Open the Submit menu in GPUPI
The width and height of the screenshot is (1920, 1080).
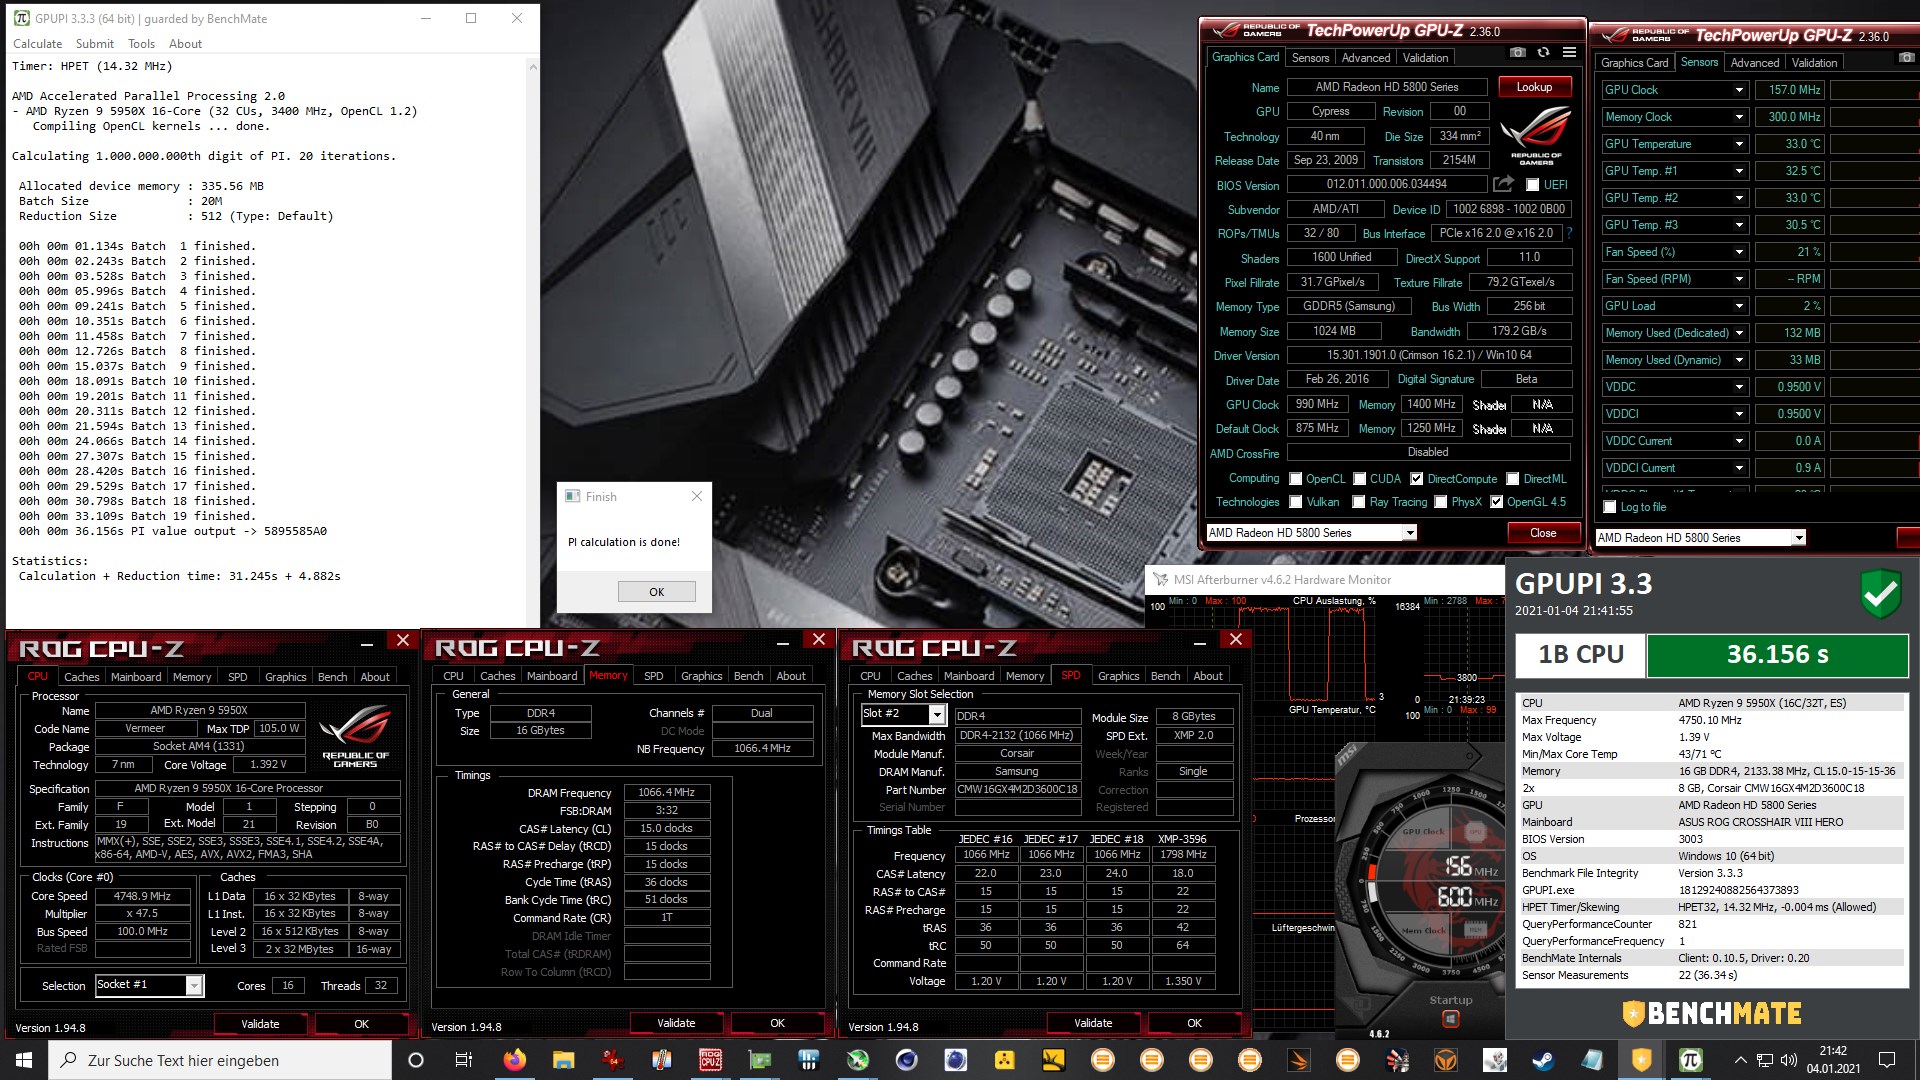[x=94, y=44]
